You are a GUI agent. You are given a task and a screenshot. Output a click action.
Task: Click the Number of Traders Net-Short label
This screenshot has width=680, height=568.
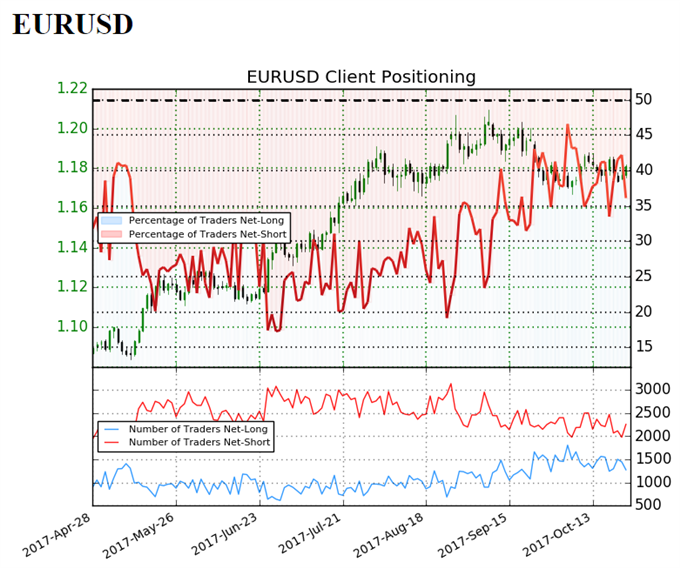[199, 442]
